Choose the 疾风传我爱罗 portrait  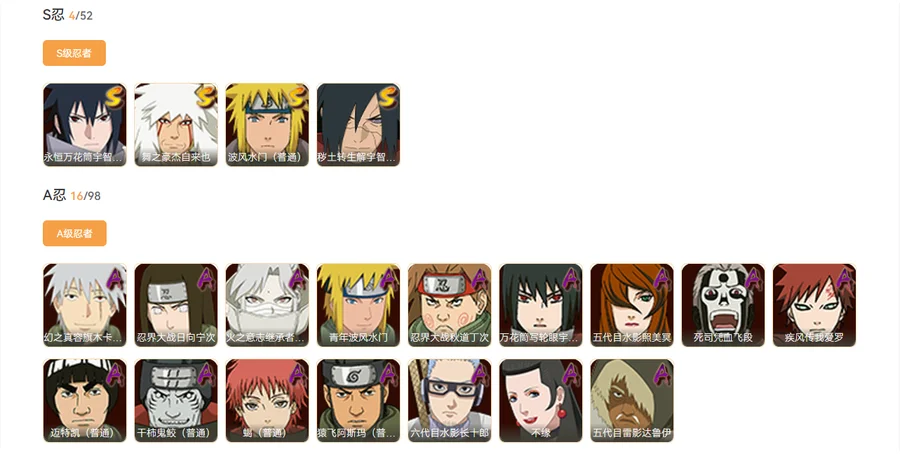[x=815, y=305]
